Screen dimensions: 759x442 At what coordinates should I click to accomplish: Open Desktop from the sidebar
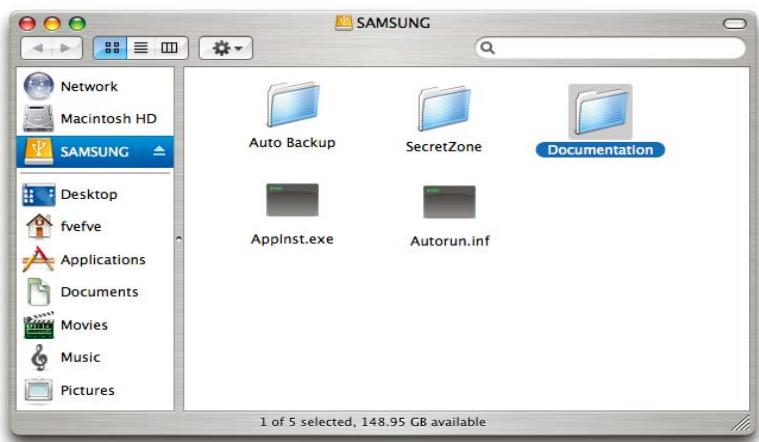click(95, 194)
